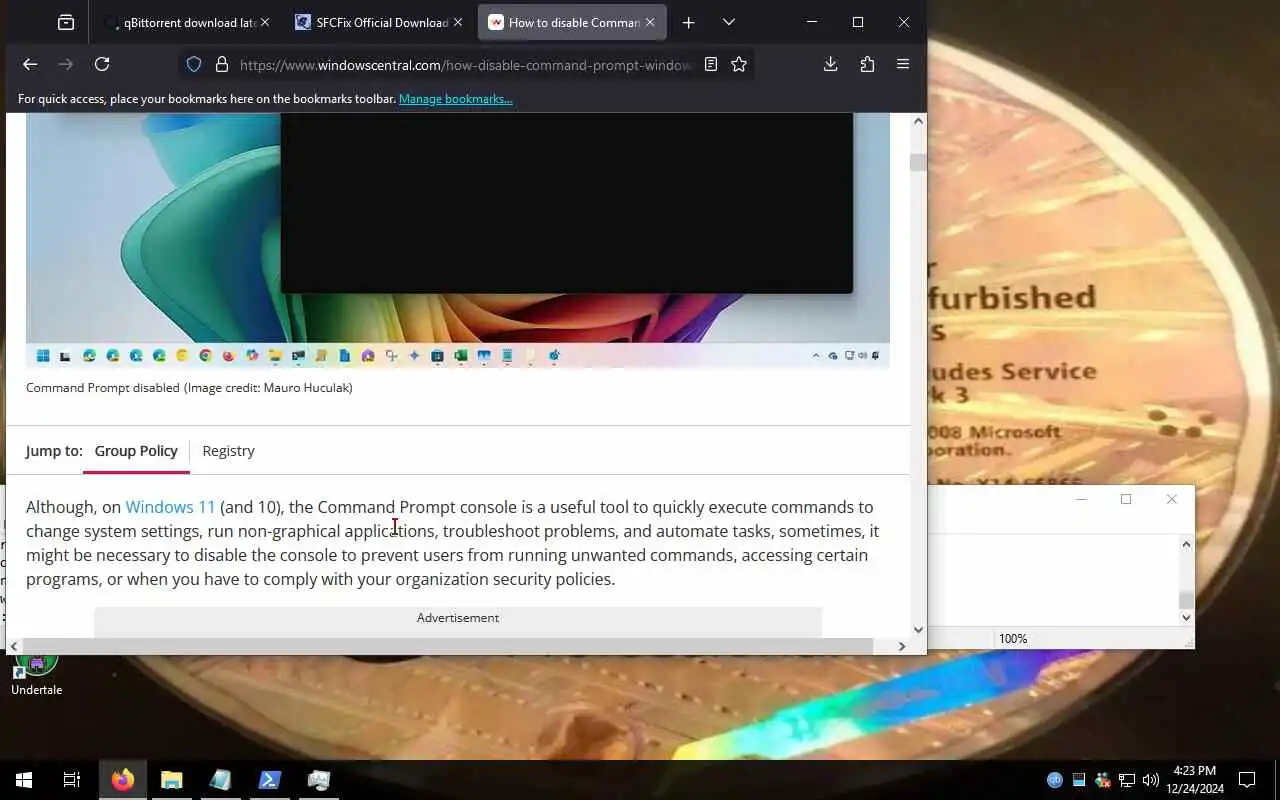Click the tray icon right of the qBittorrent one
This screenshot has width=1280, height=800.
(1079, 780)
